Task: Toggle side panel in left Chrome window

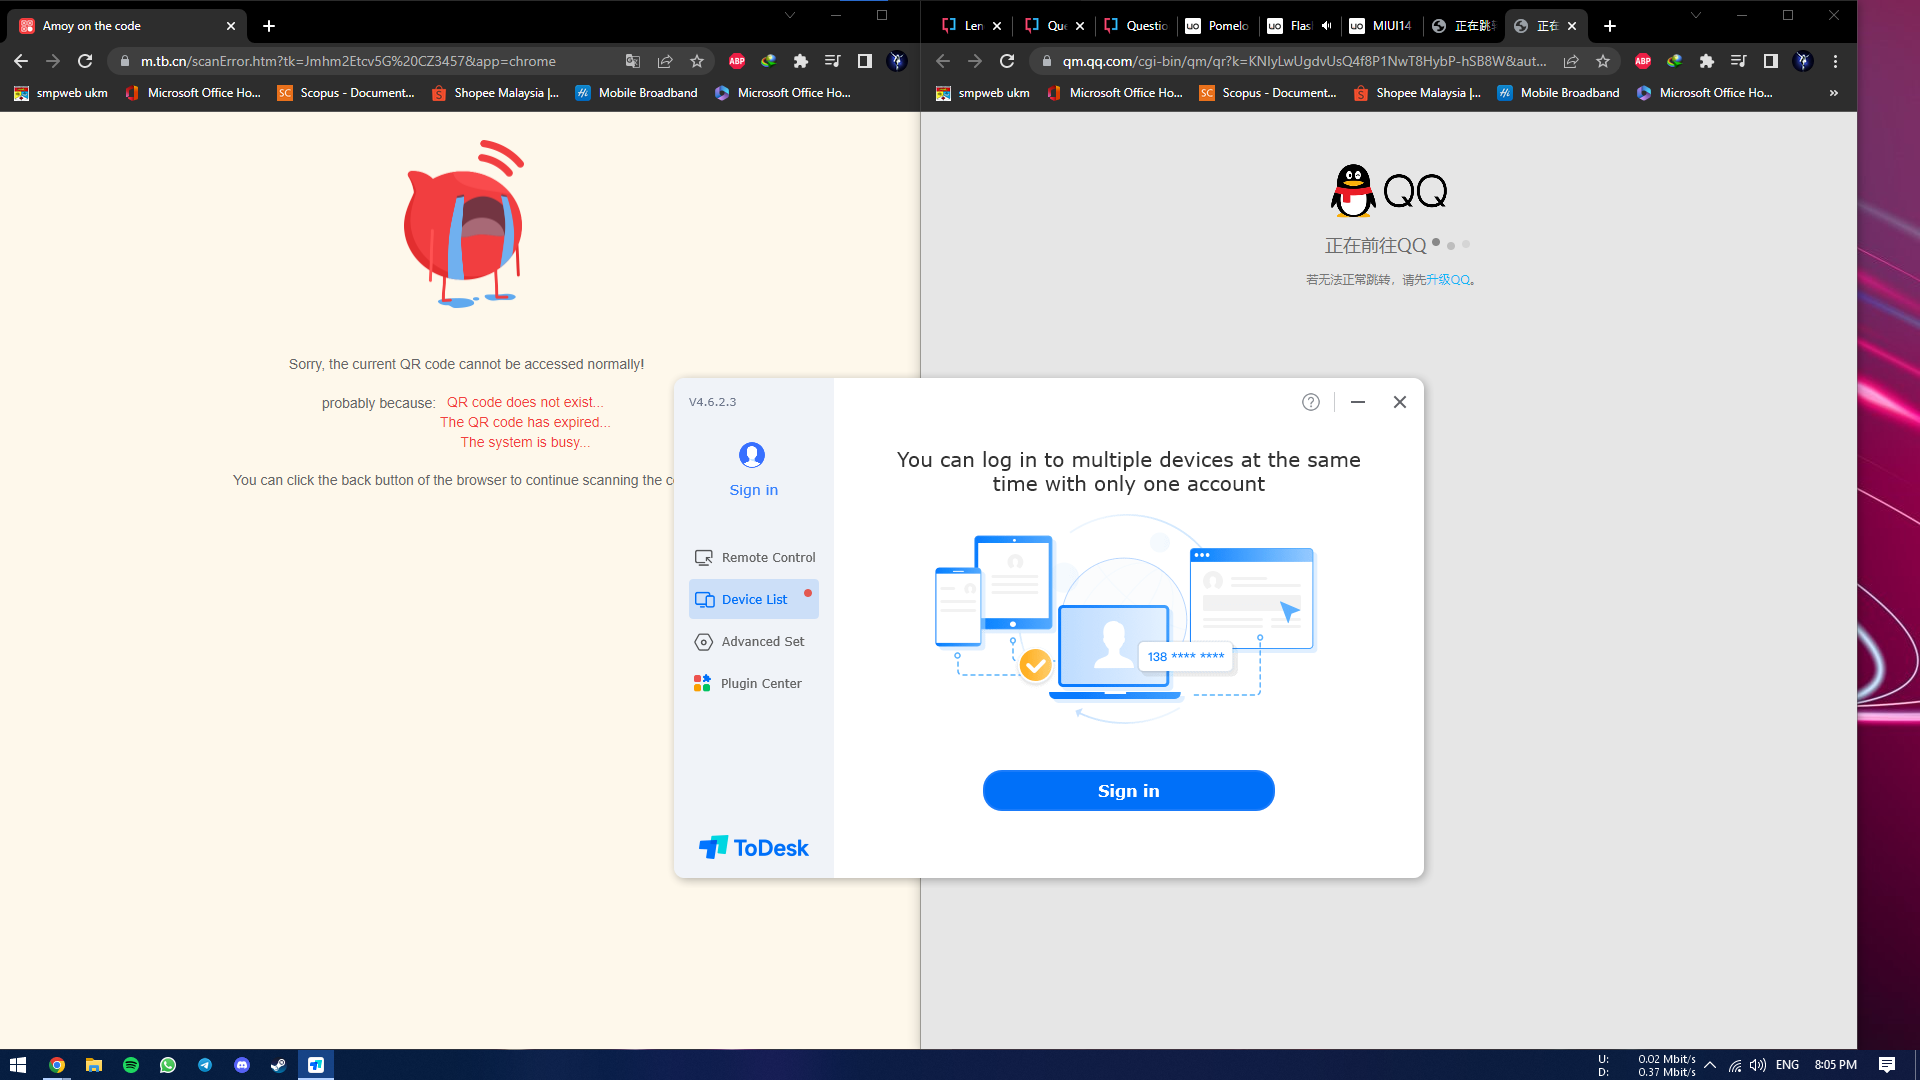Action: tap(865, 61)
